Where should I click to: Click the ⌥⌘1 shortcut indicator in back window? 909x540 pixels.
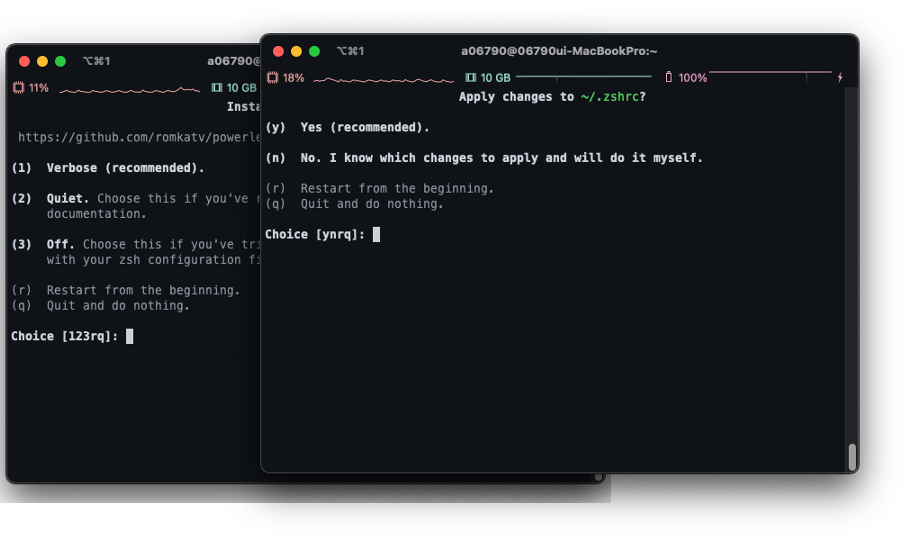pyautogui.click(x=96, y=61)
